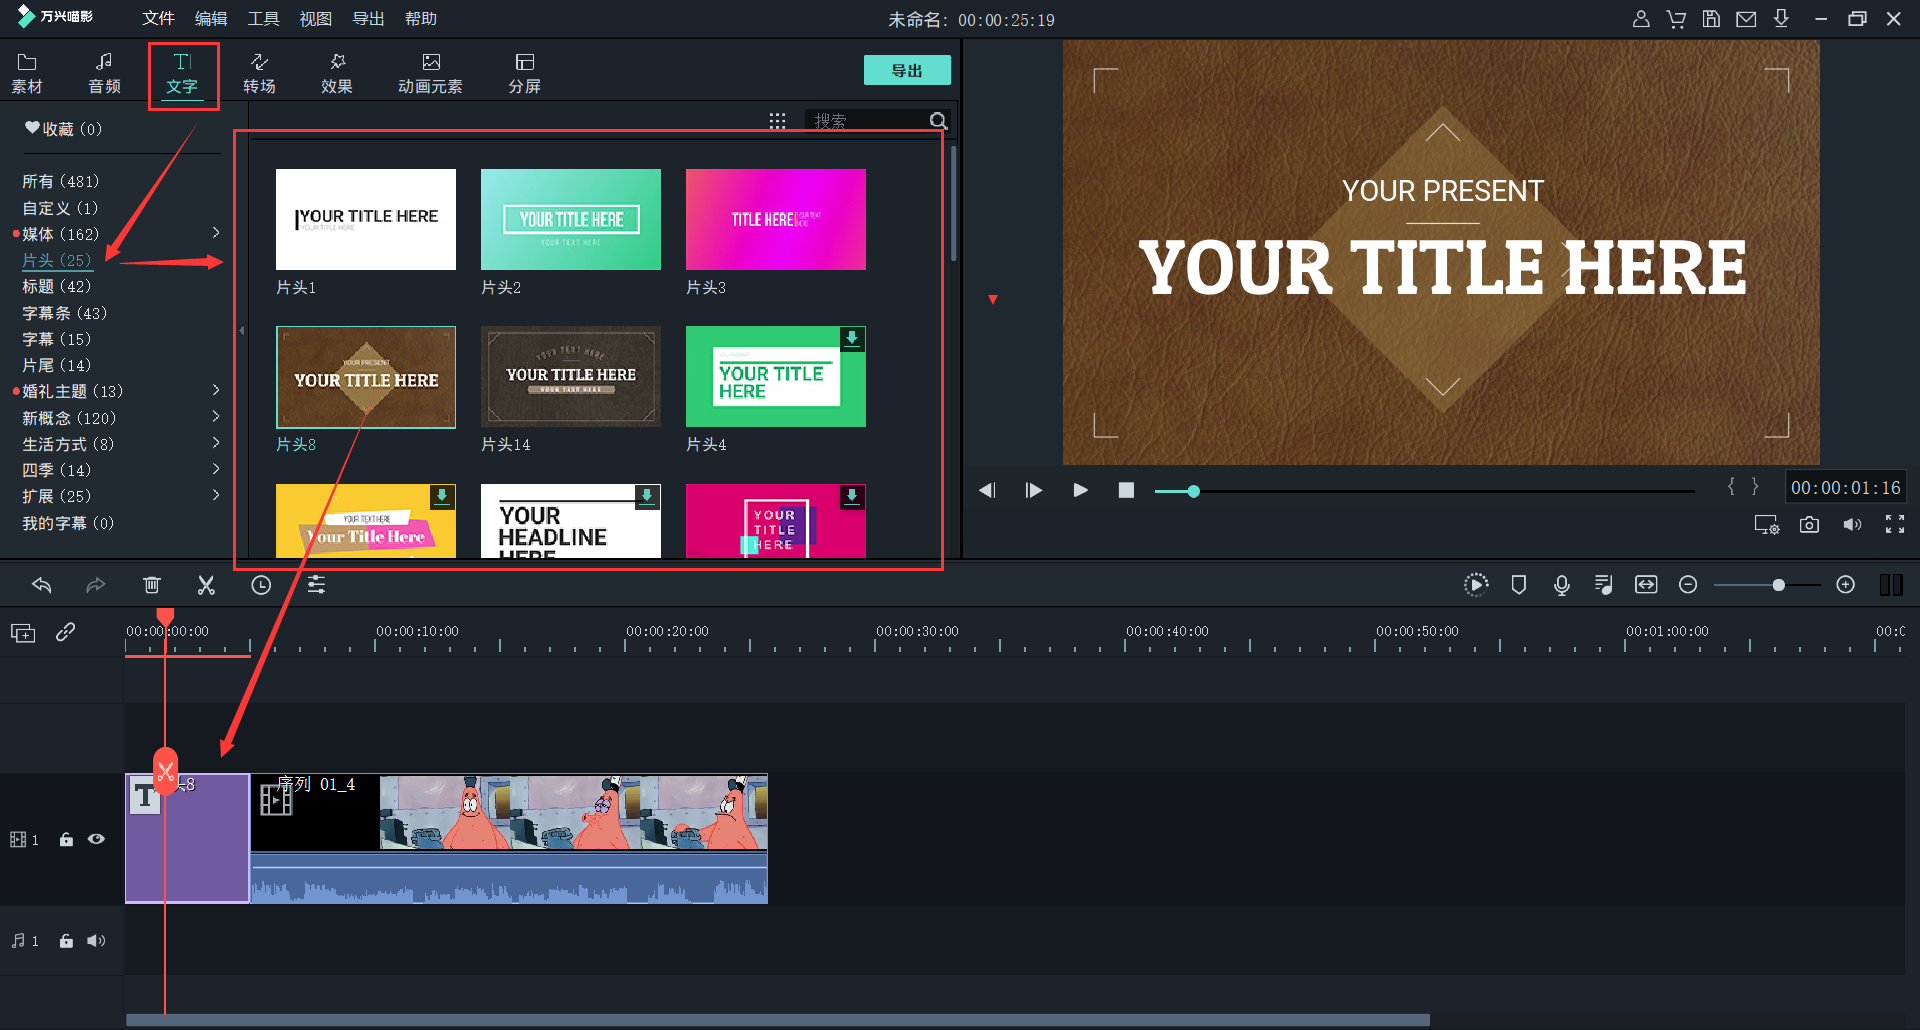
Task: Click the trash delete icon in timeline toolbar
Action: (152, 586)
